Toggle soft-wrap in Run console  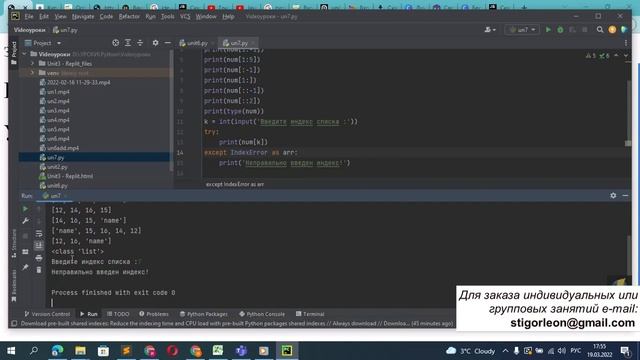tap(39, 233)
